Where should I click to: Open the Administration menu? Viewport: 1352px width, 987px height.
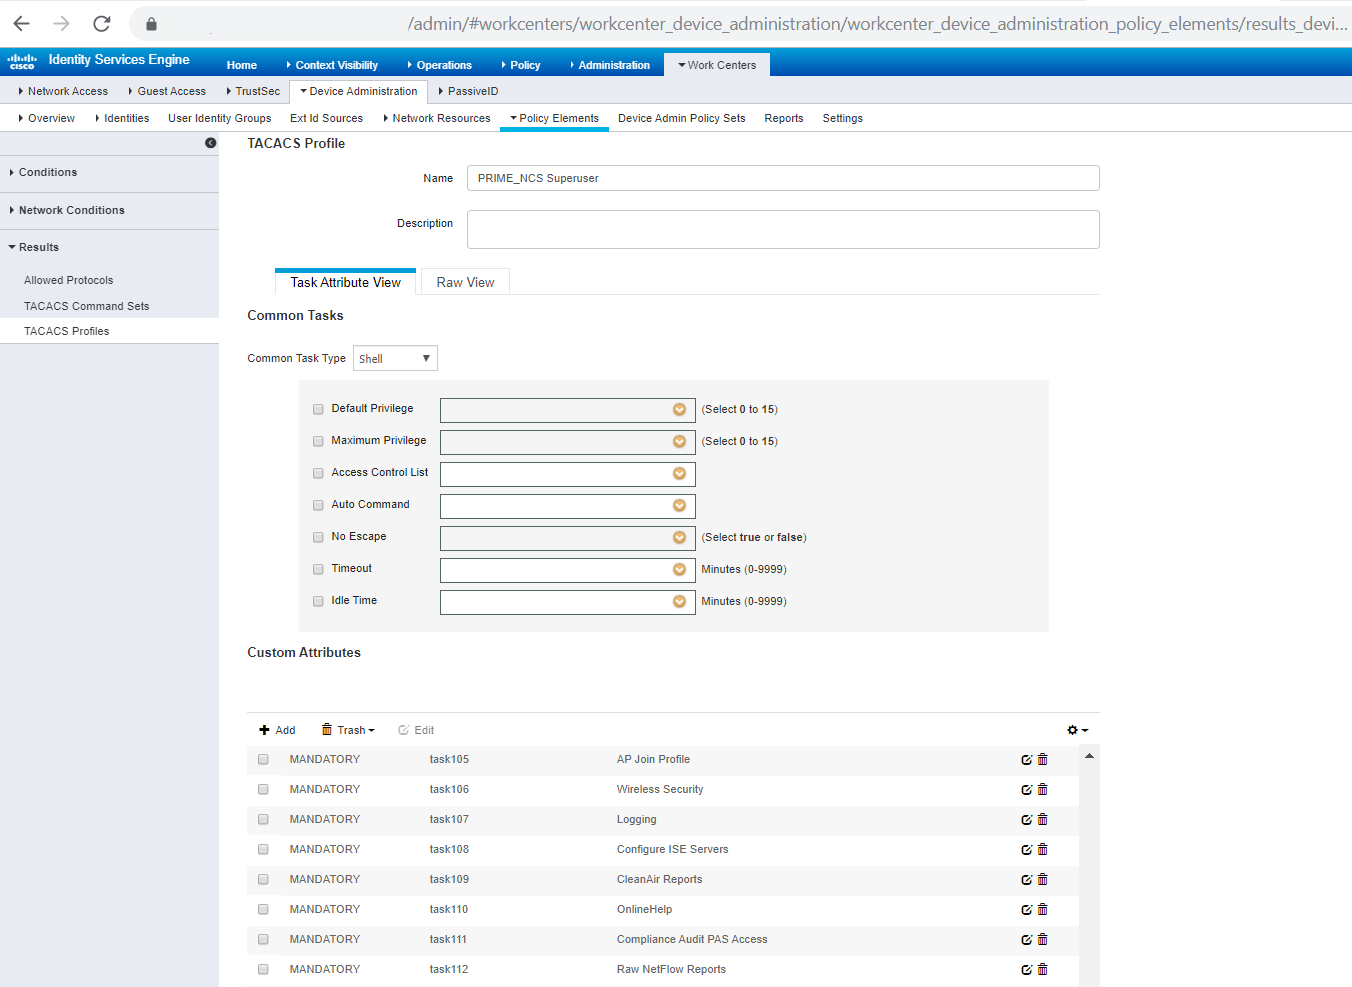point(610,65)
